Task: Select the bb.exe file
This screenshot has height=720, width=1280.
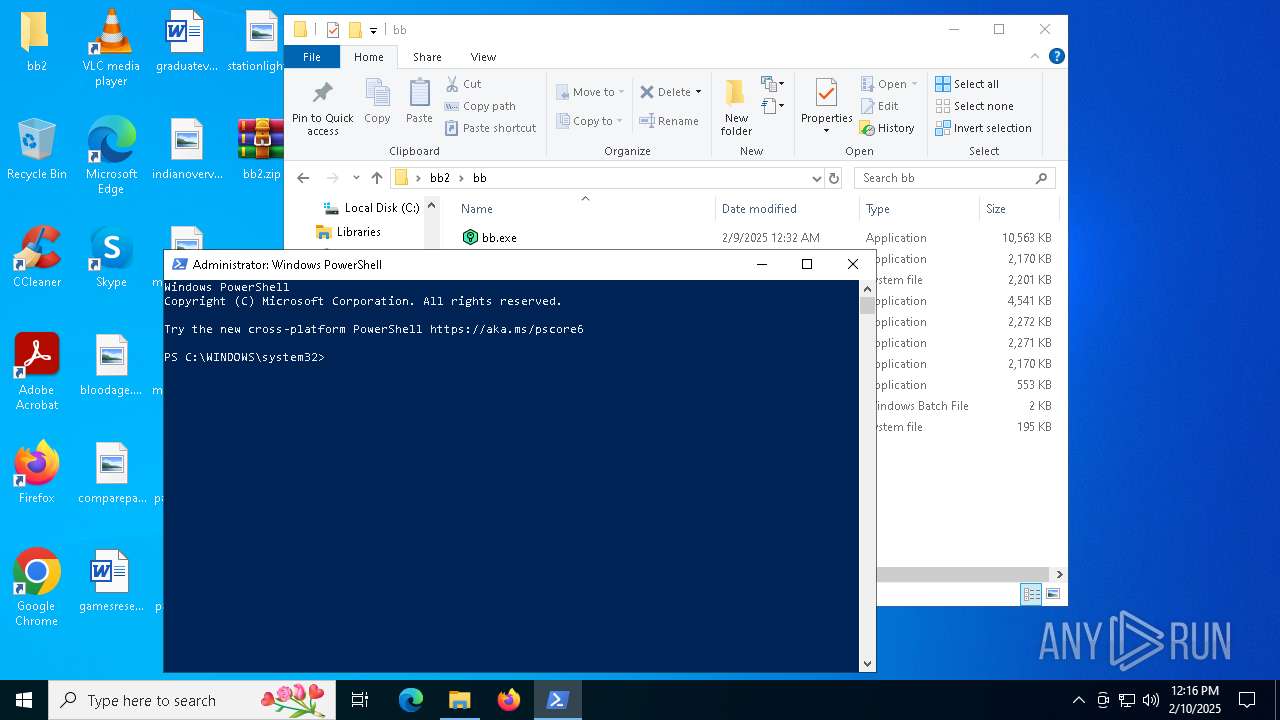Action: click(x=490, y=238)
